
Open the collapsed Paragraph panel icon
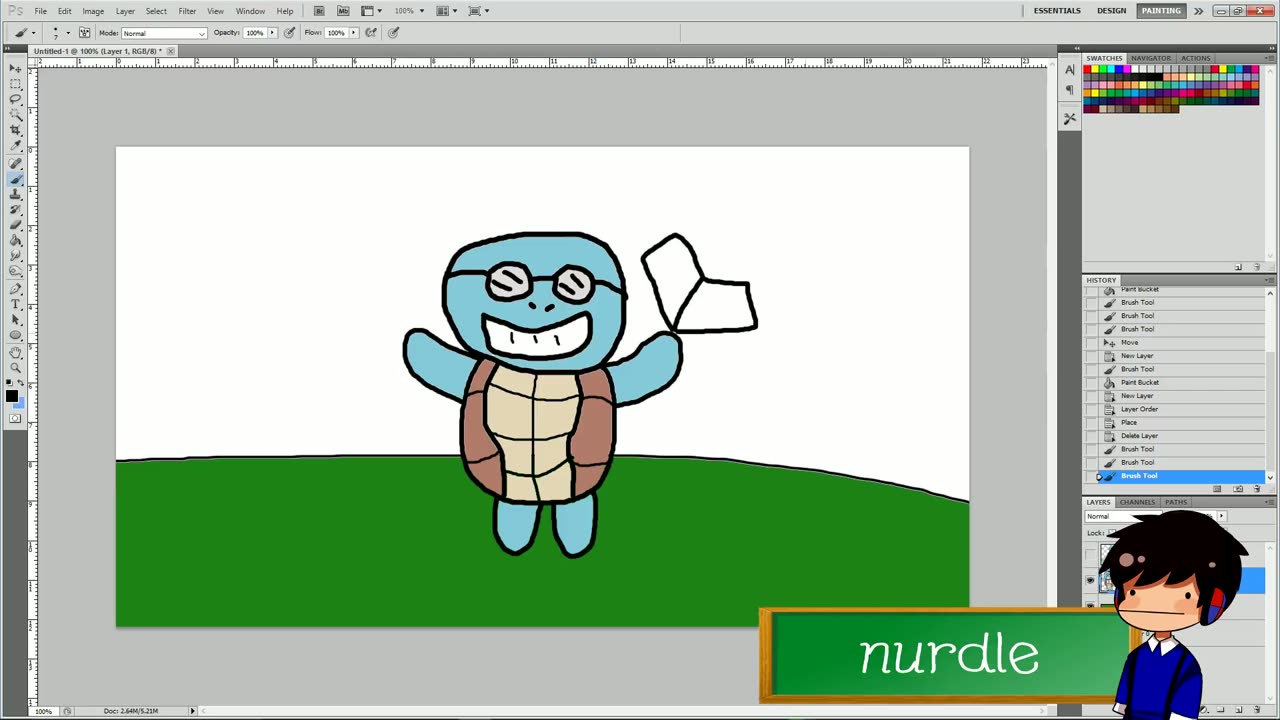(x=1070, y=90)
